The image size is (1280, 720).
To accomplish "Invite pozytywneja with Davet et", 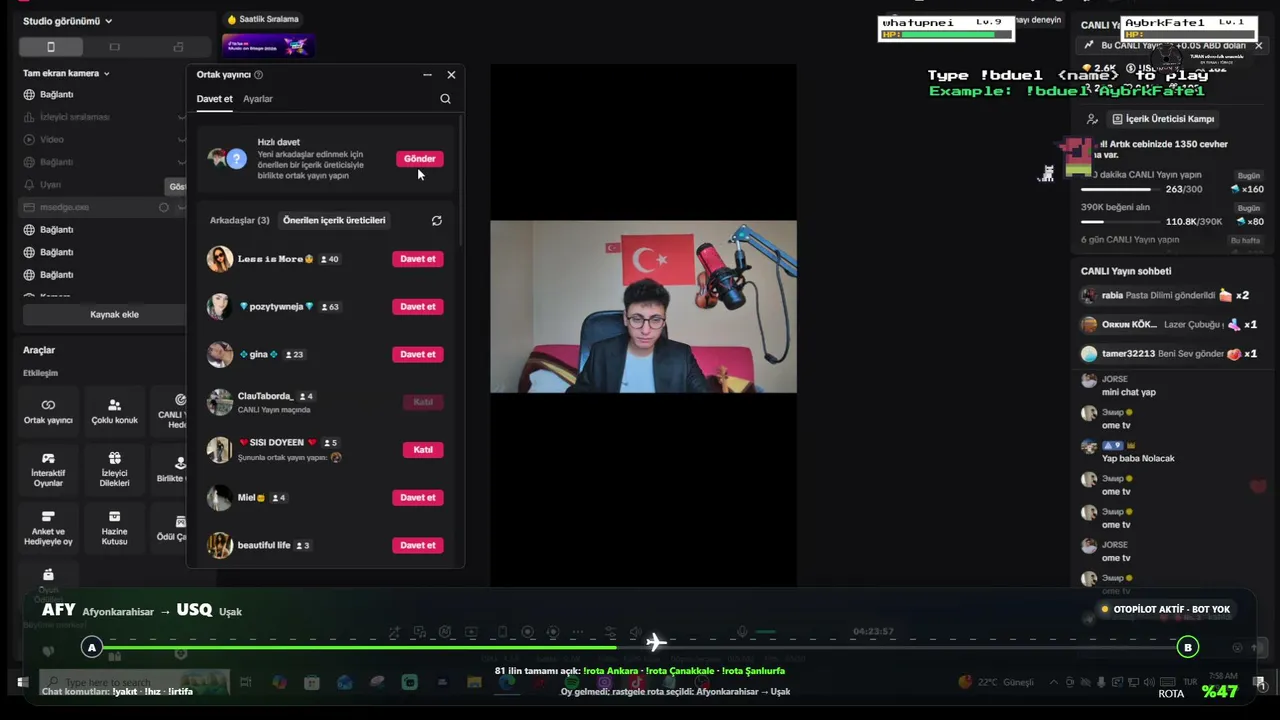I will point(418,307).
